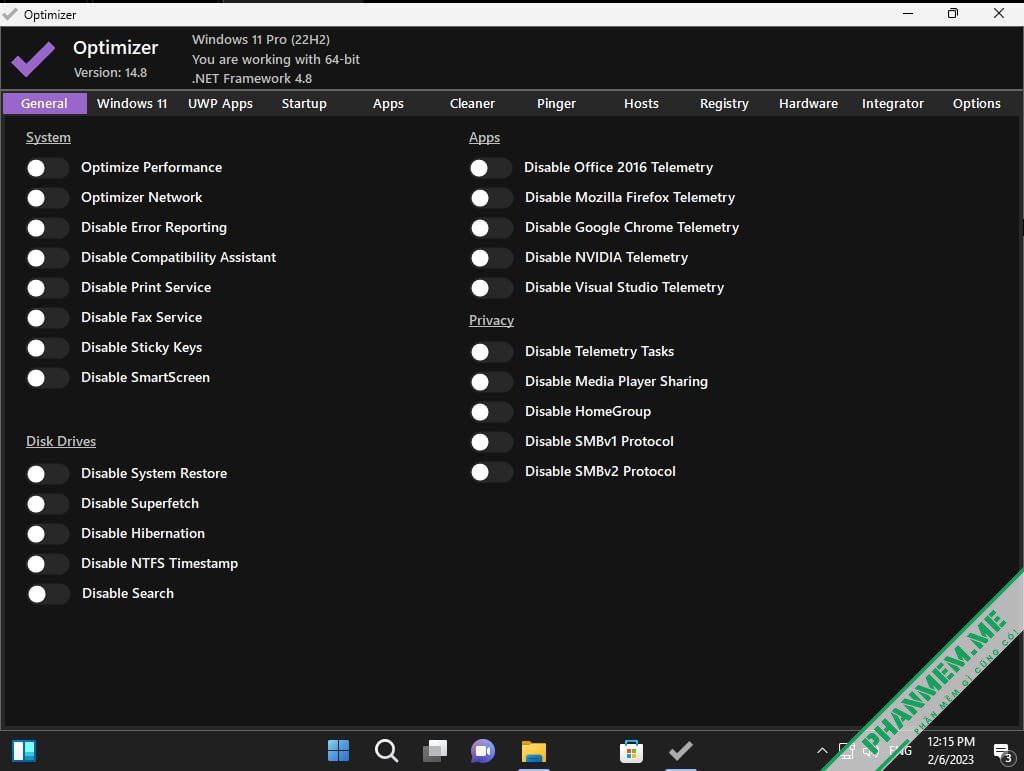Open Task View on taskbar
The image size is (1024, 771).
(x=435, y=751)
